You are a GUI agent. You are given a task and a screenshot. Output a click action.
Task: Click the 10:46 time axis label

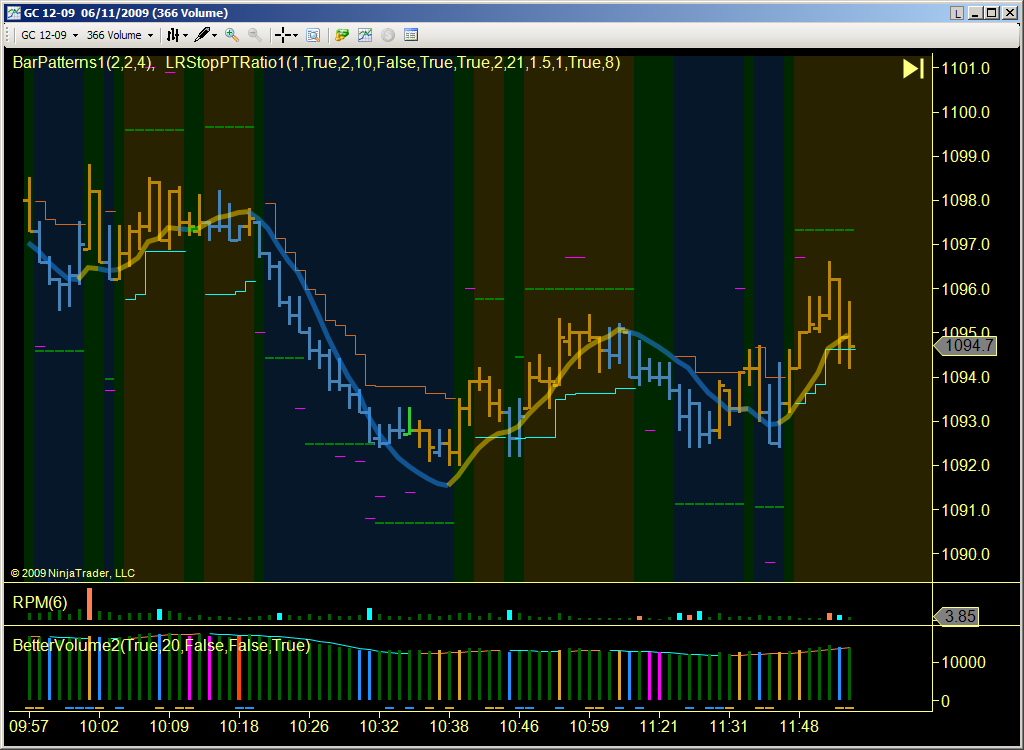[519, 726]
